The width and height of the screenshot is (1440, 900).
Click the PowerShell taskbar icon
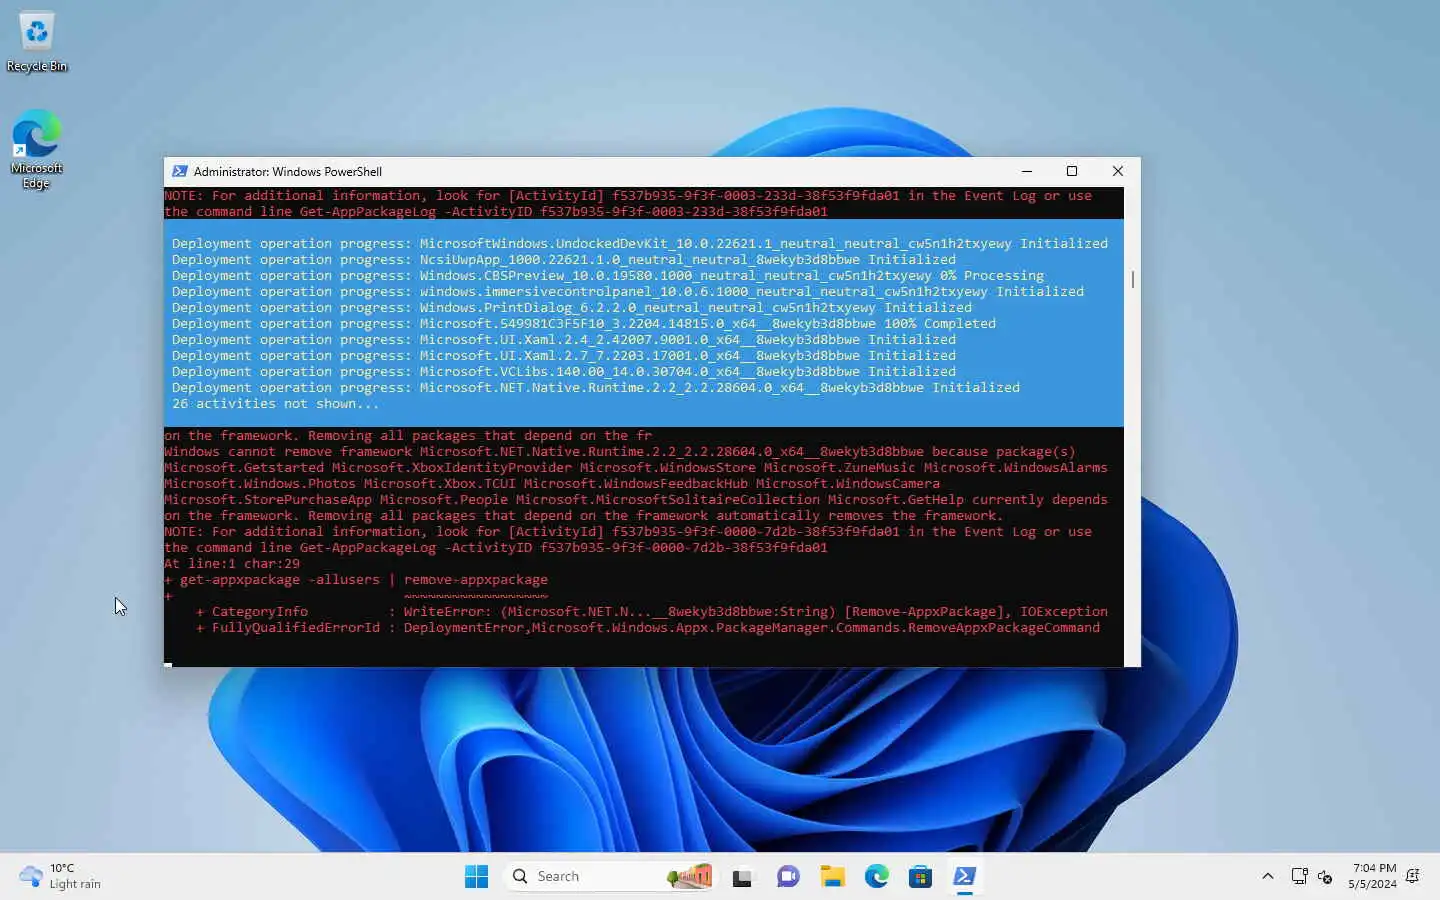coord(964,877)
